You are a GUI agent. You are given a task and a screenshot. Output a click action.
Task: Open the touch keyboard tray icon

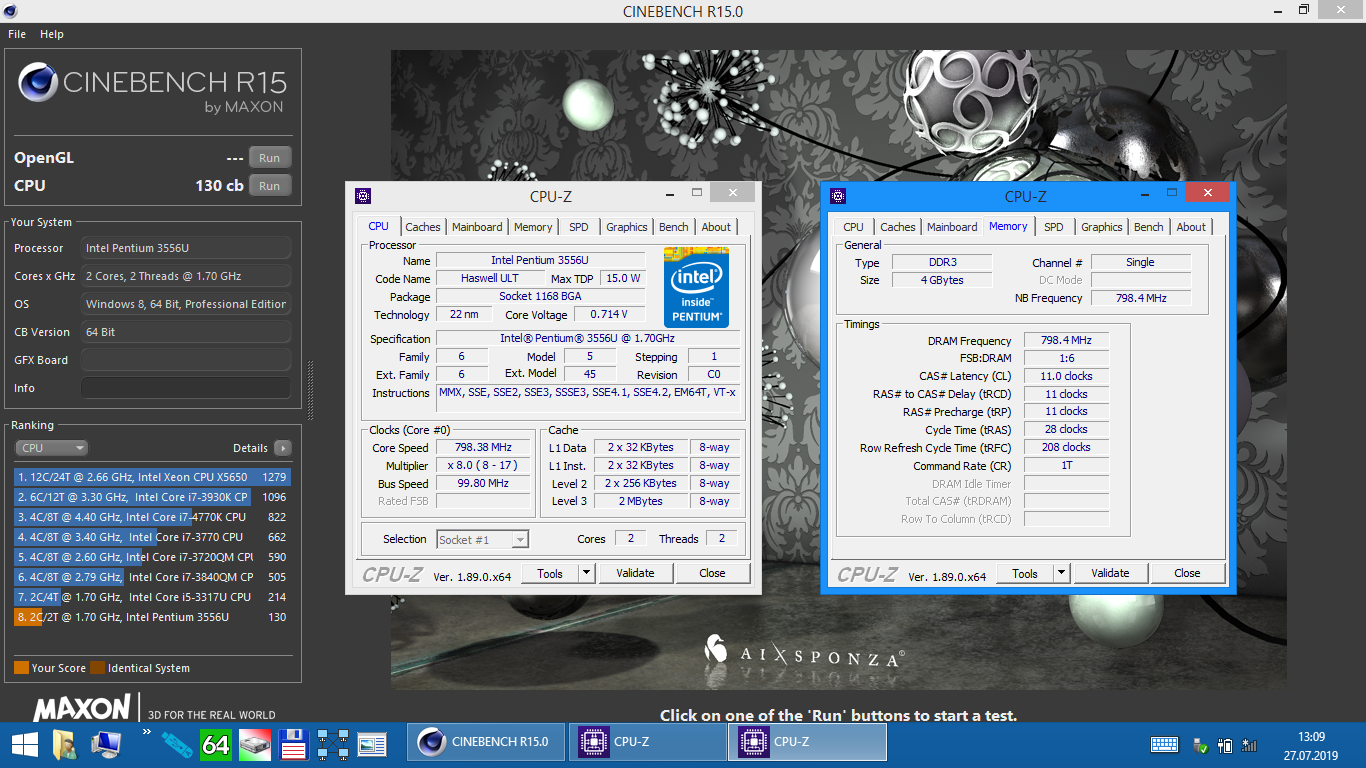1165,744
